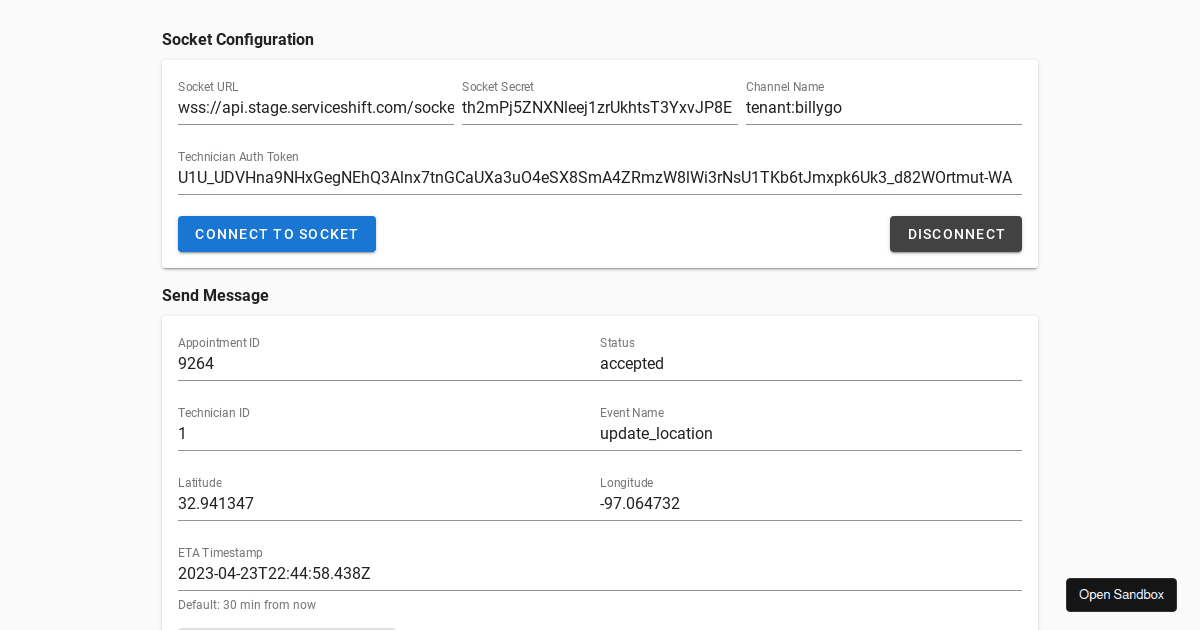
Task: Click the small 'Socket URL' label text
Action: [x=208, y=87]
